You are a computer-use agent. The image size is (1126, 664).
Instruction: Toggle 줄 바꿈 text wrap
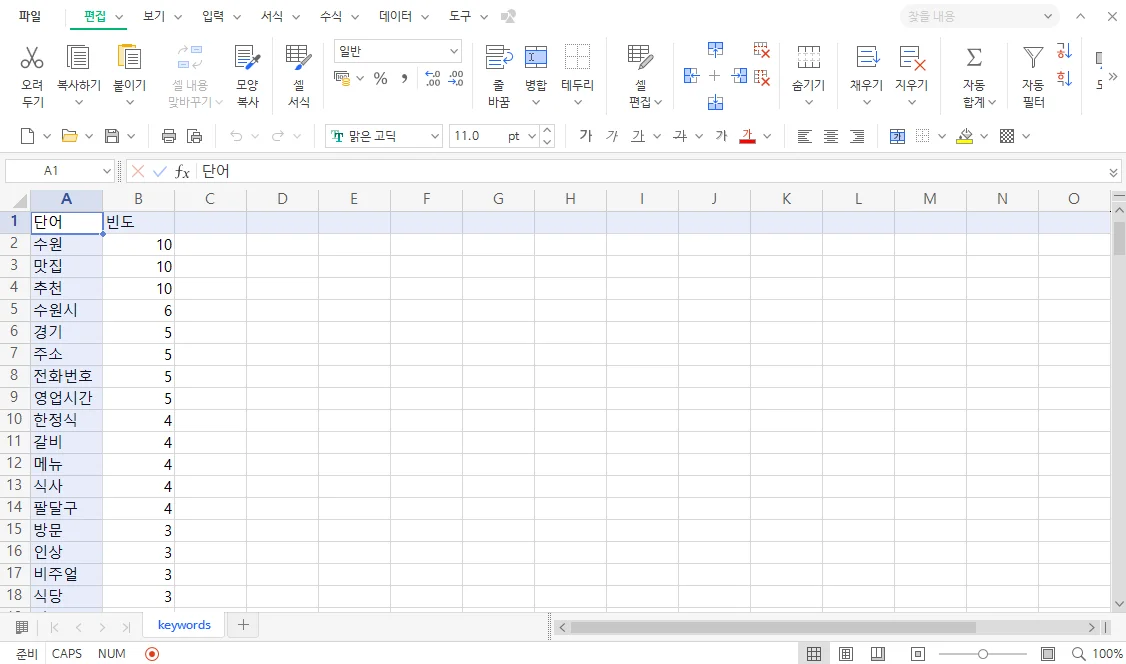(x=498, y=75)
